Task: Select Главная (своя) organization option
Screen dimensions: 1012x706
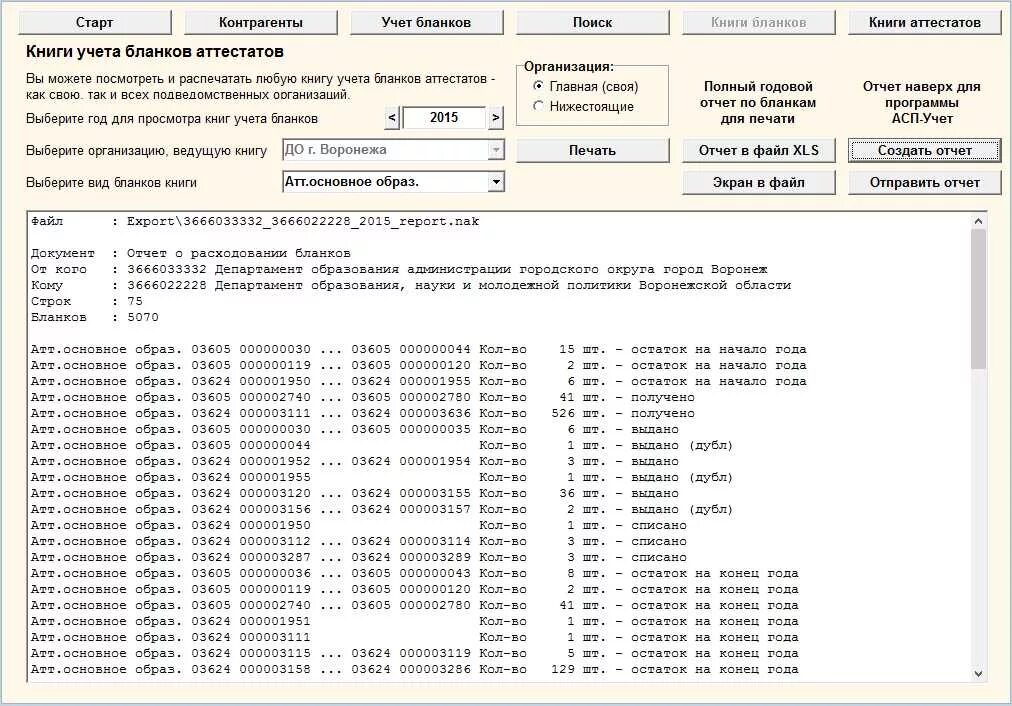Action: [x=585, y=86]
